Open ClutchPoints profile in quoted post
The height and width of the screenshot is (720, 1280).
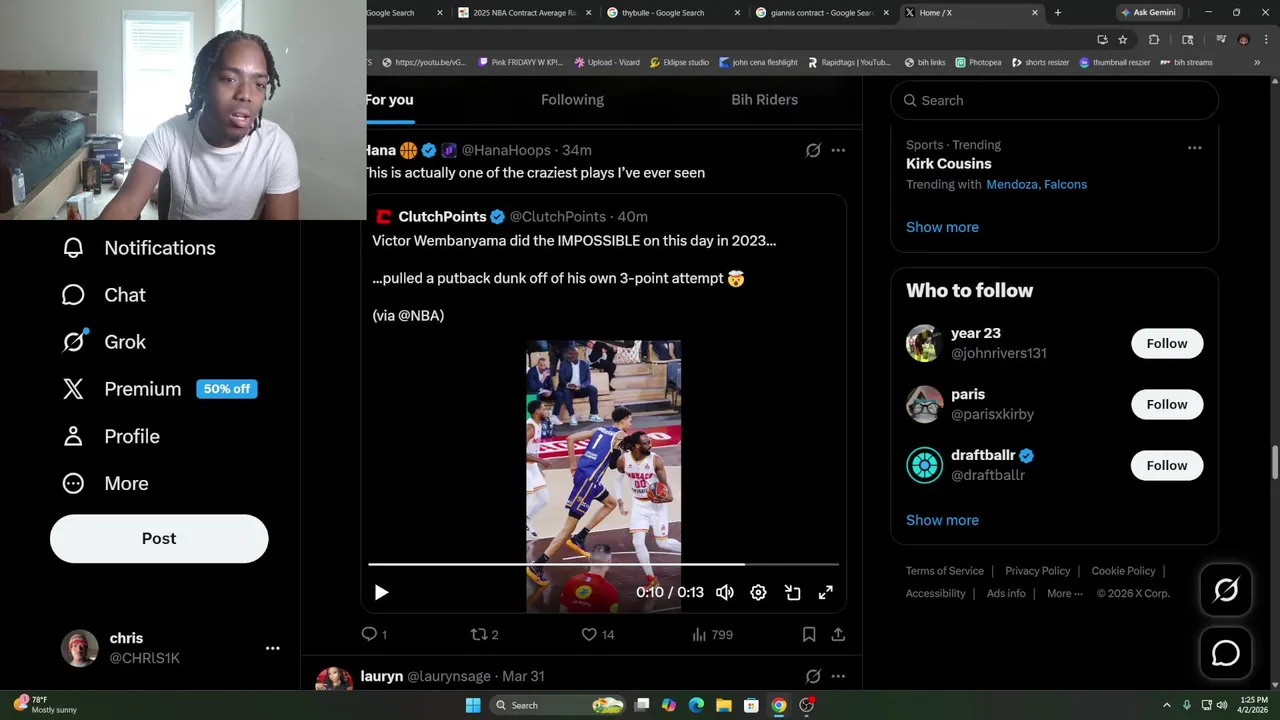(442, 217)
